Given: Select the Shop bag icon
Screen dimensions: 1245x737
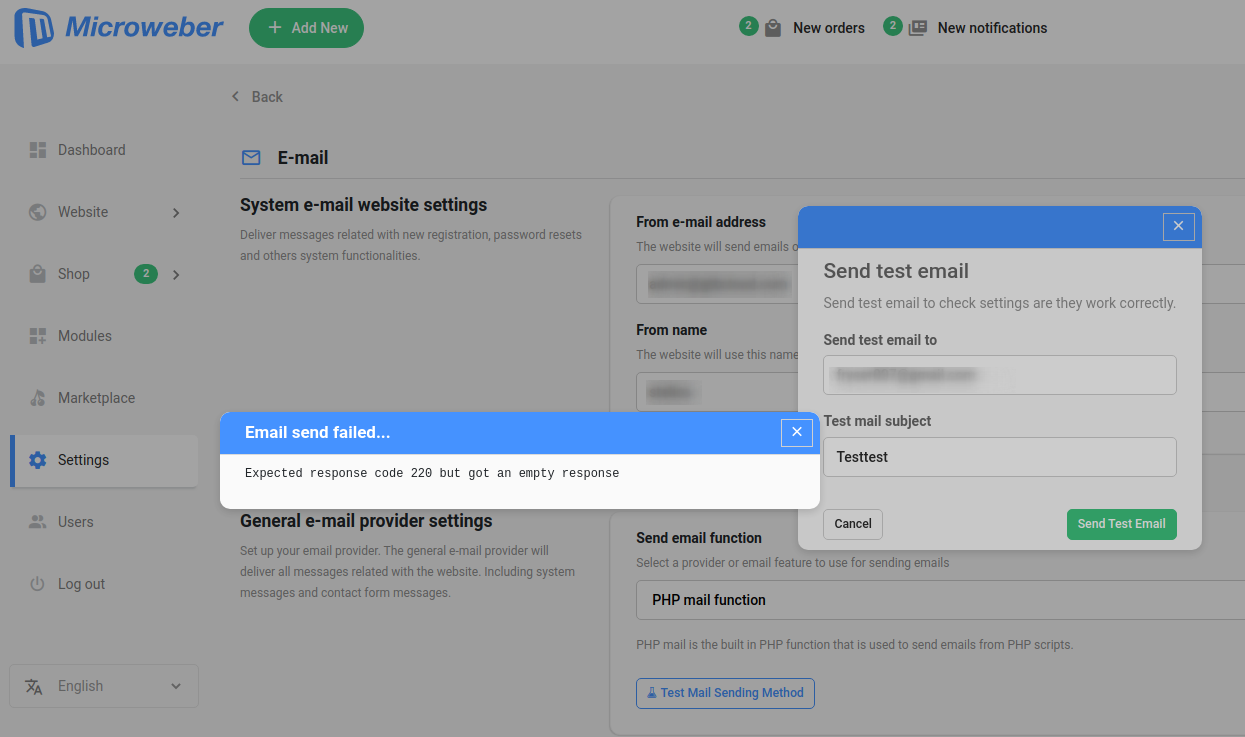Looking at the screenshot, I should point(37,273).
